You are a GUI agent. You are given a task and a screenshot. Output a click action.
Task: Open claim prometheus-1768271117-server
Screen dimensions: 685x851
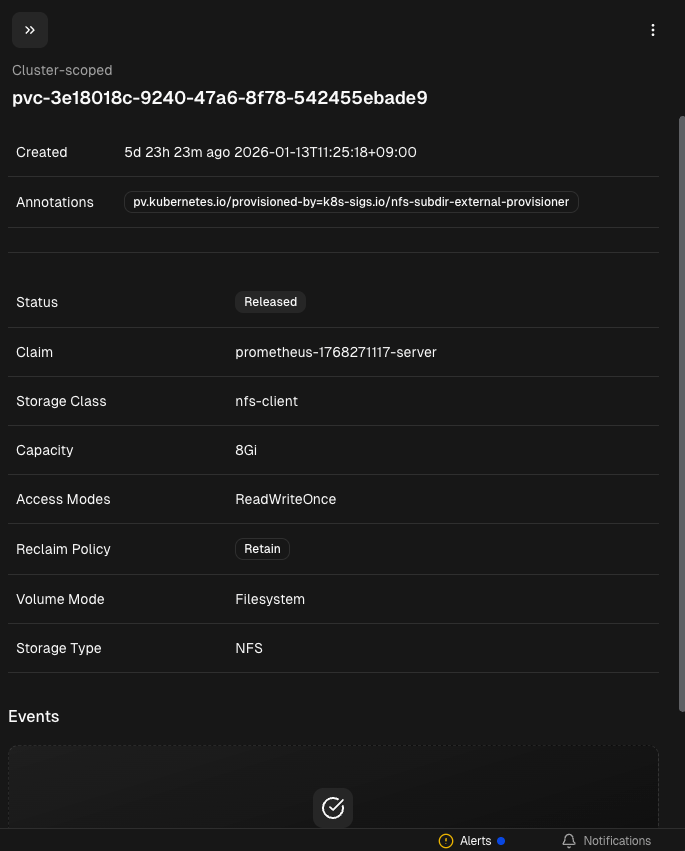tap(335, 352)
